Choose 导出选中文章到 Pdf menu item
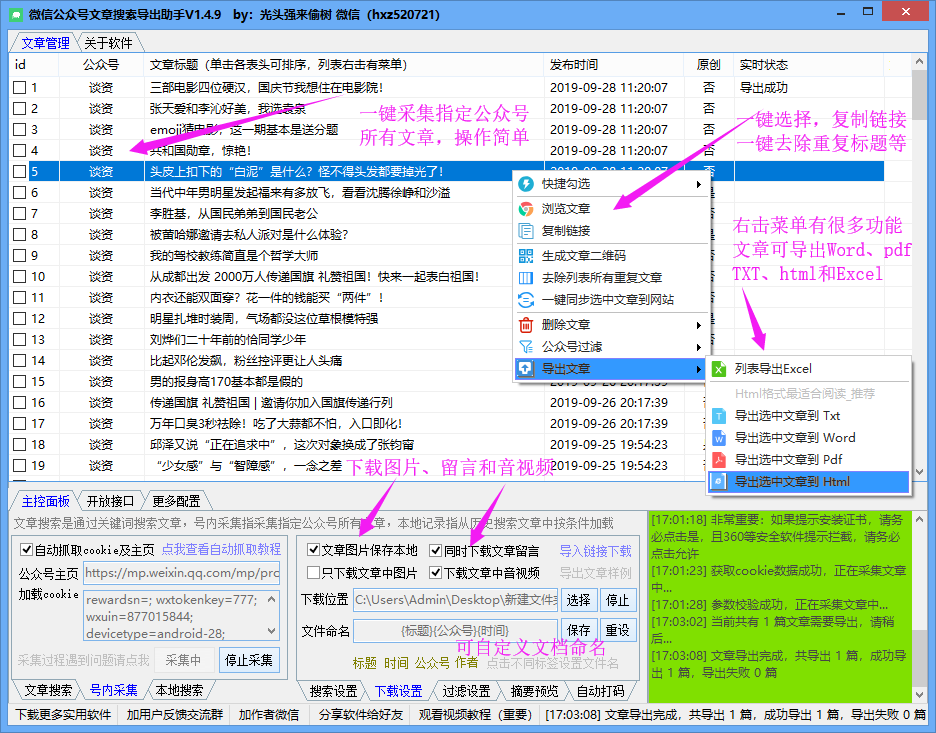The width and height of the screenshot is (936, 733). tap(809, 460)
